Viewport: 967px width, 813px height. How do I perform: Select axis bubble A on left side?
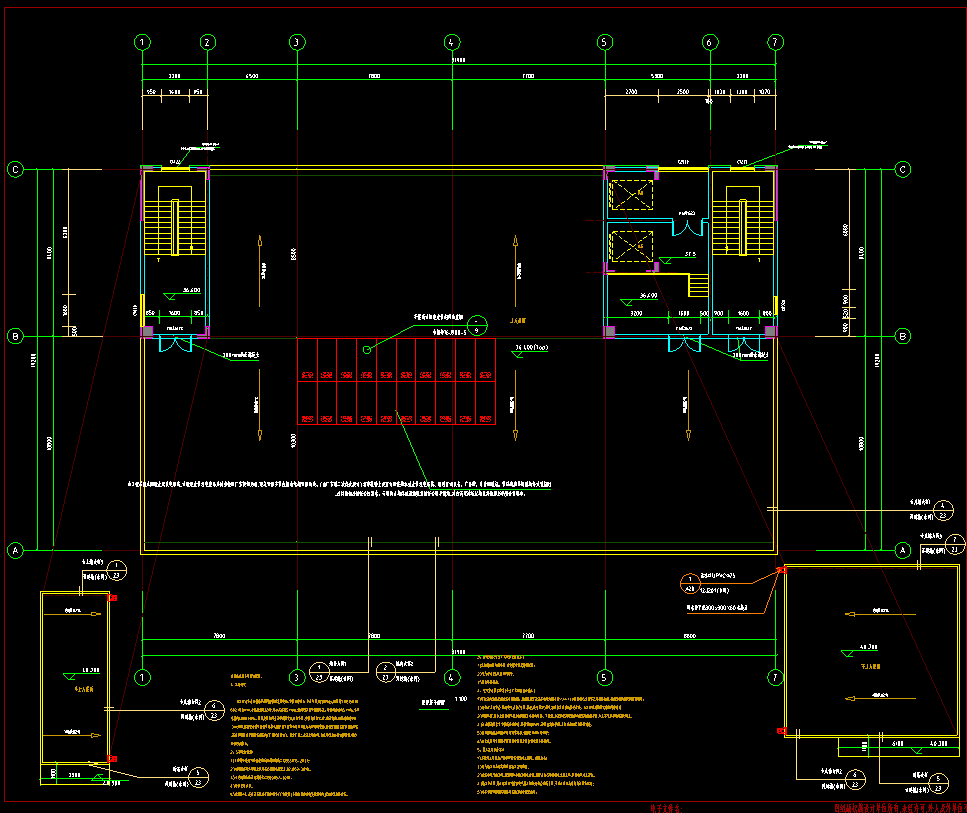pyautogui.click(x=15, y=550)
